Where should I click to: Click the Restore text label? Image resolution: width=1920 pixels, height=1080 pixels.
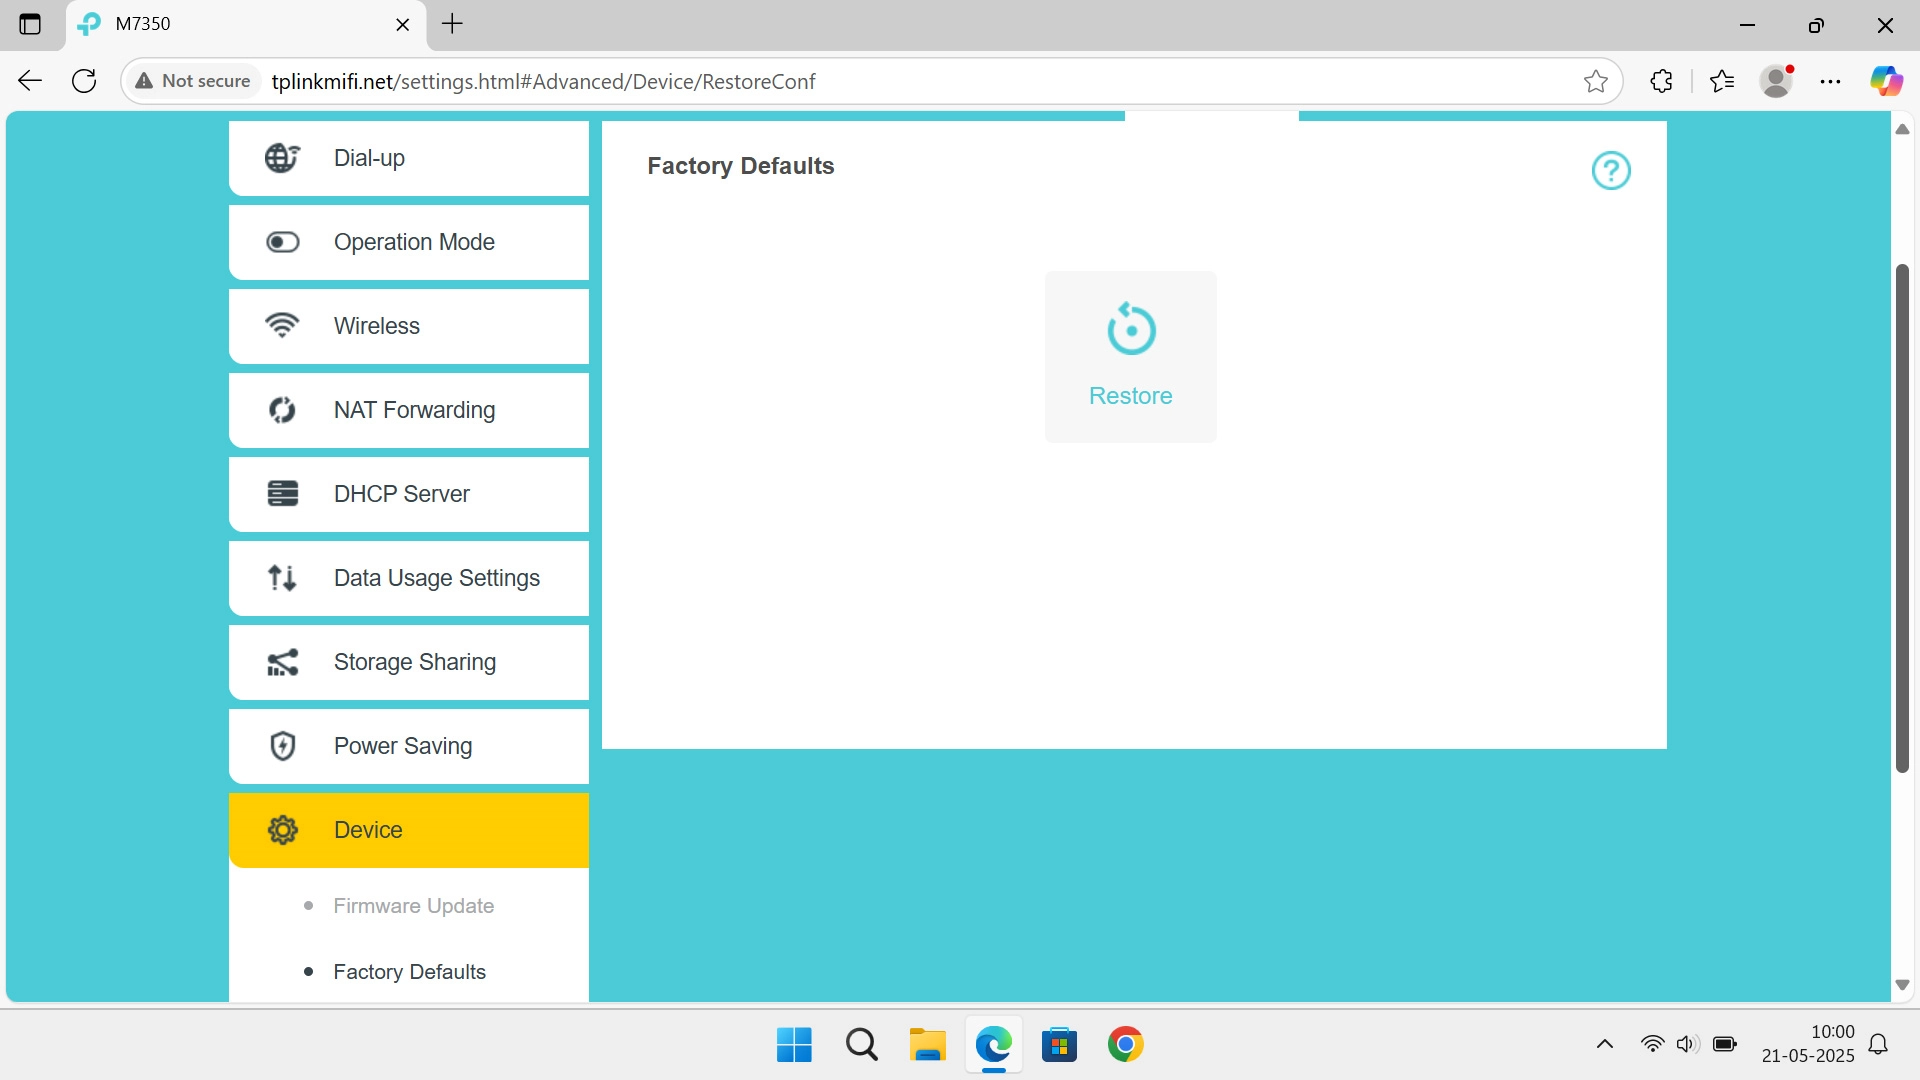(1130, 396)
